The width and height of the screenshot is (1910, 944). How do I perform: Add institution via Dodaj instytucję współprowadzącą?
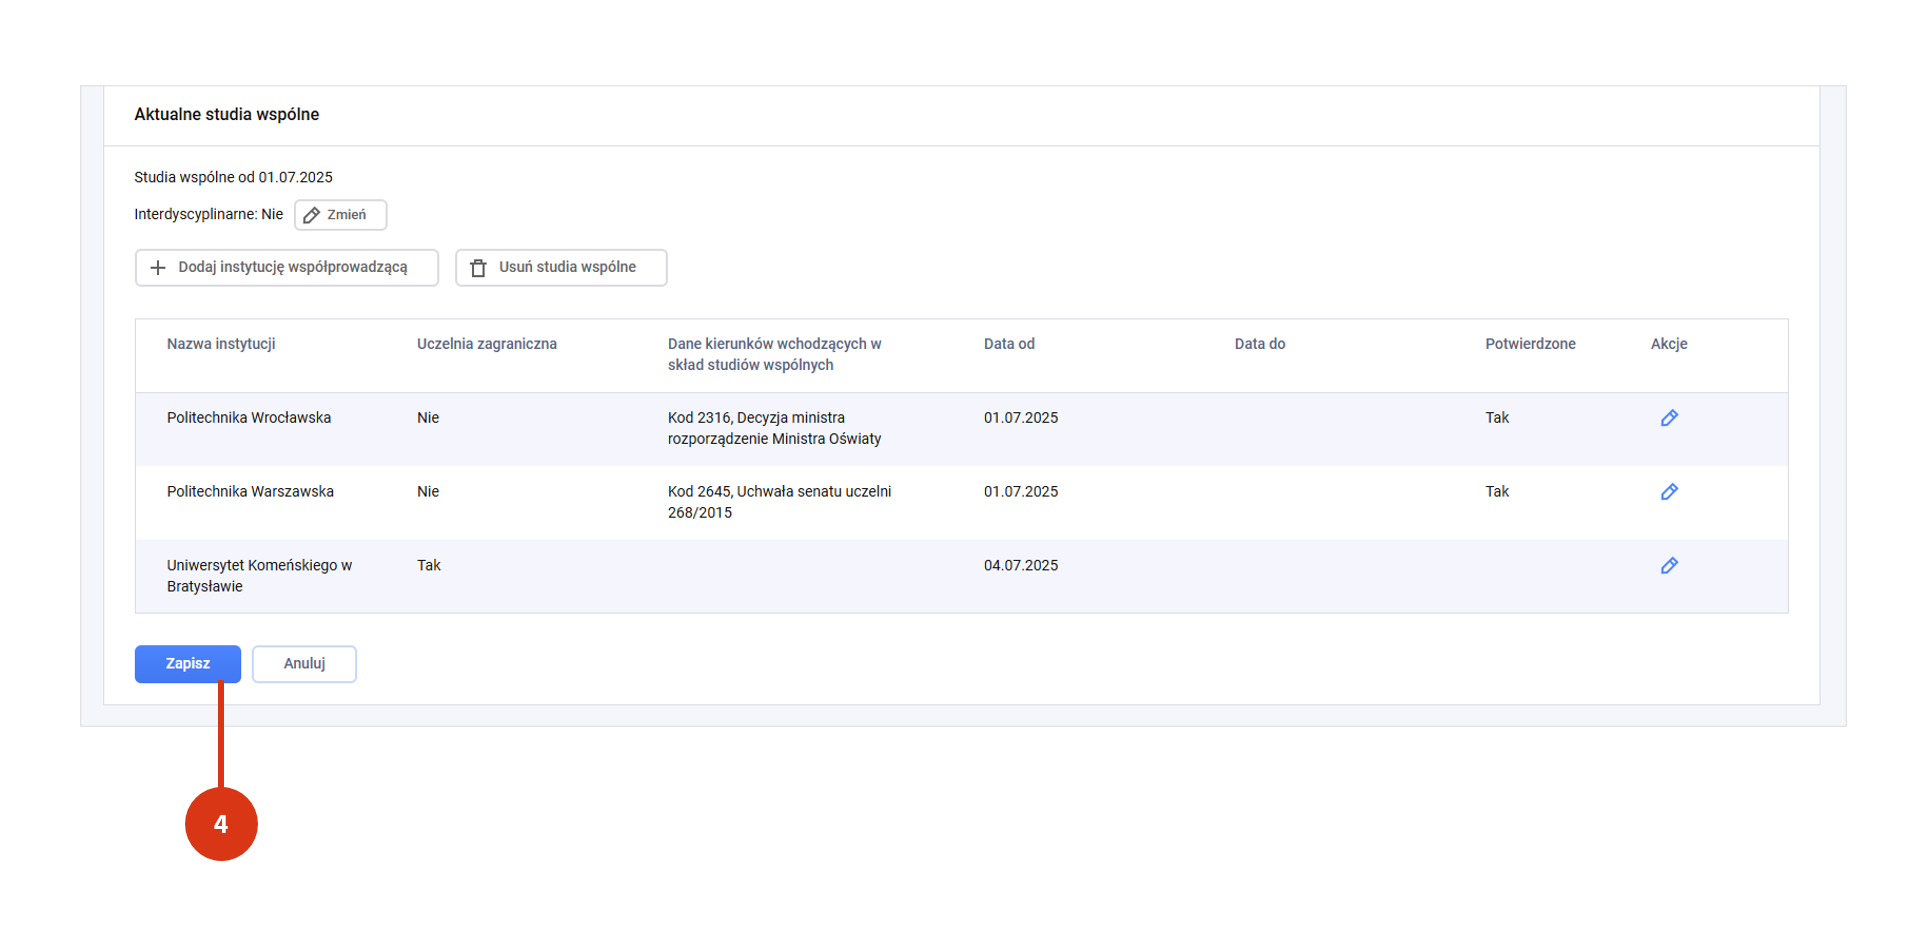[287, 268]
